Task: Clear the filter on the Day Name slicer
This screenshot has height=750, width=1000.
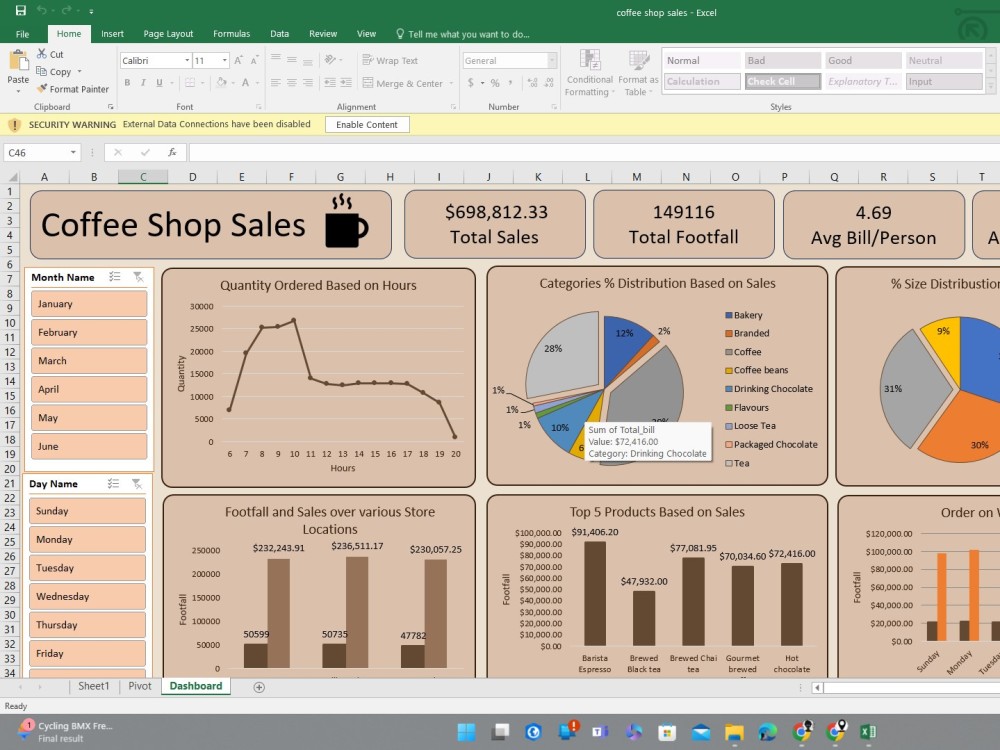Action: click(137, 482)
